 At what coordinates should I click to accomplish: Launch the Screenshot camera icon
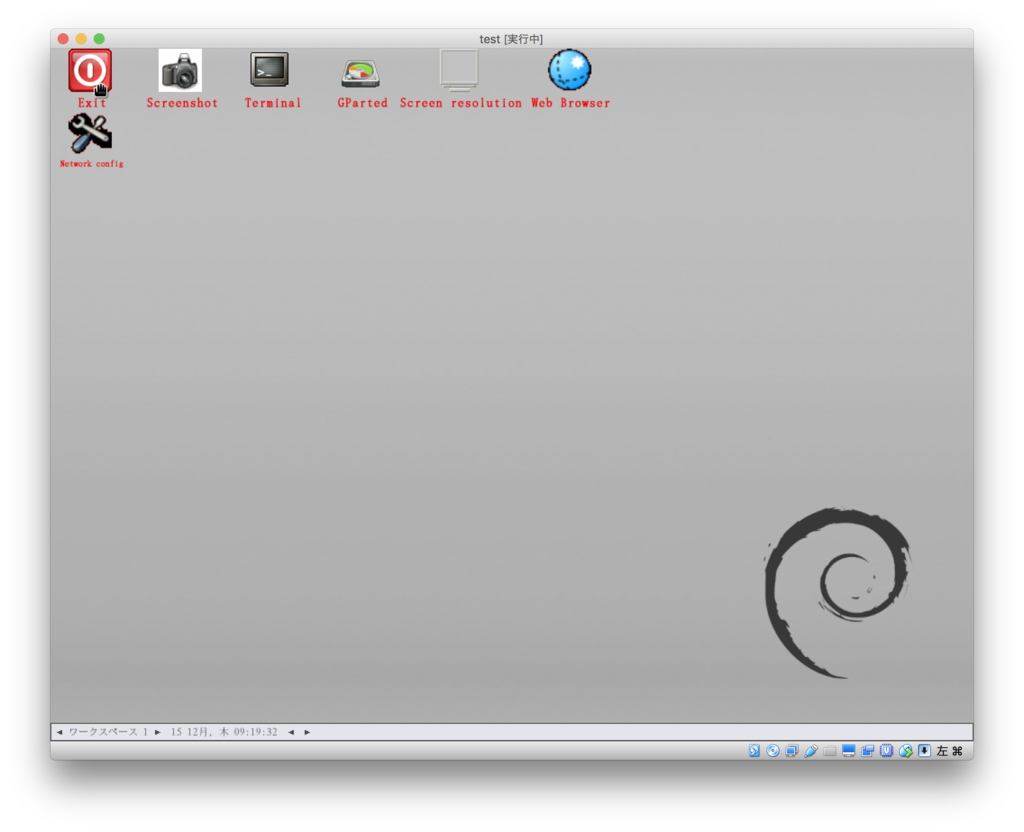180,71
